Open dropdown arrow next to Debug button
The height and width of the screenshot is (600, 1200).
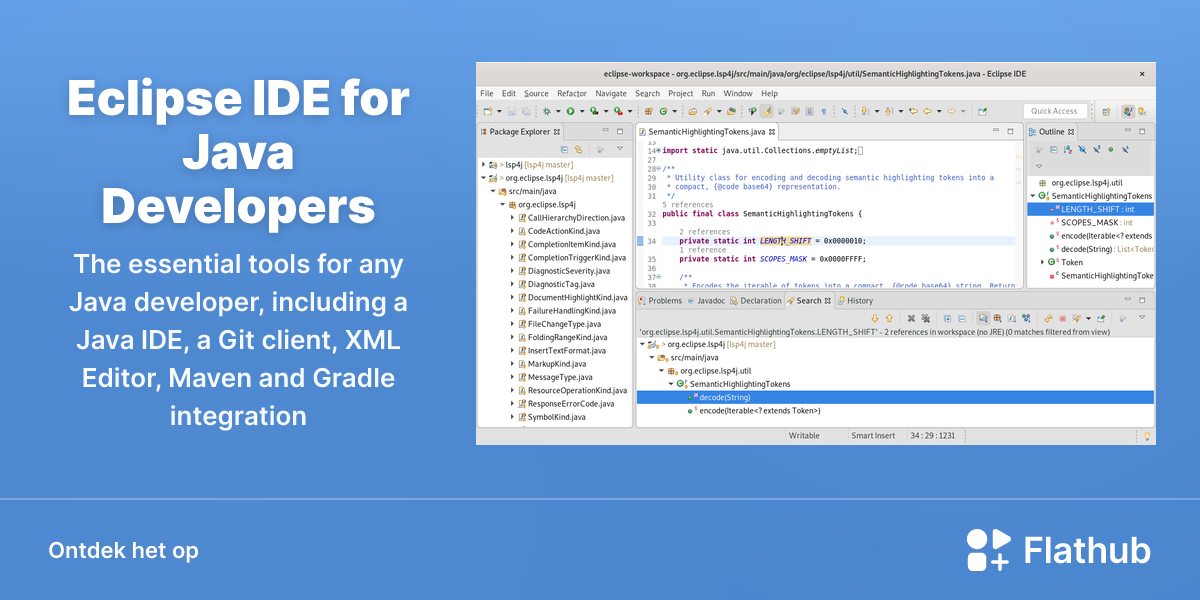pos(558,111)
